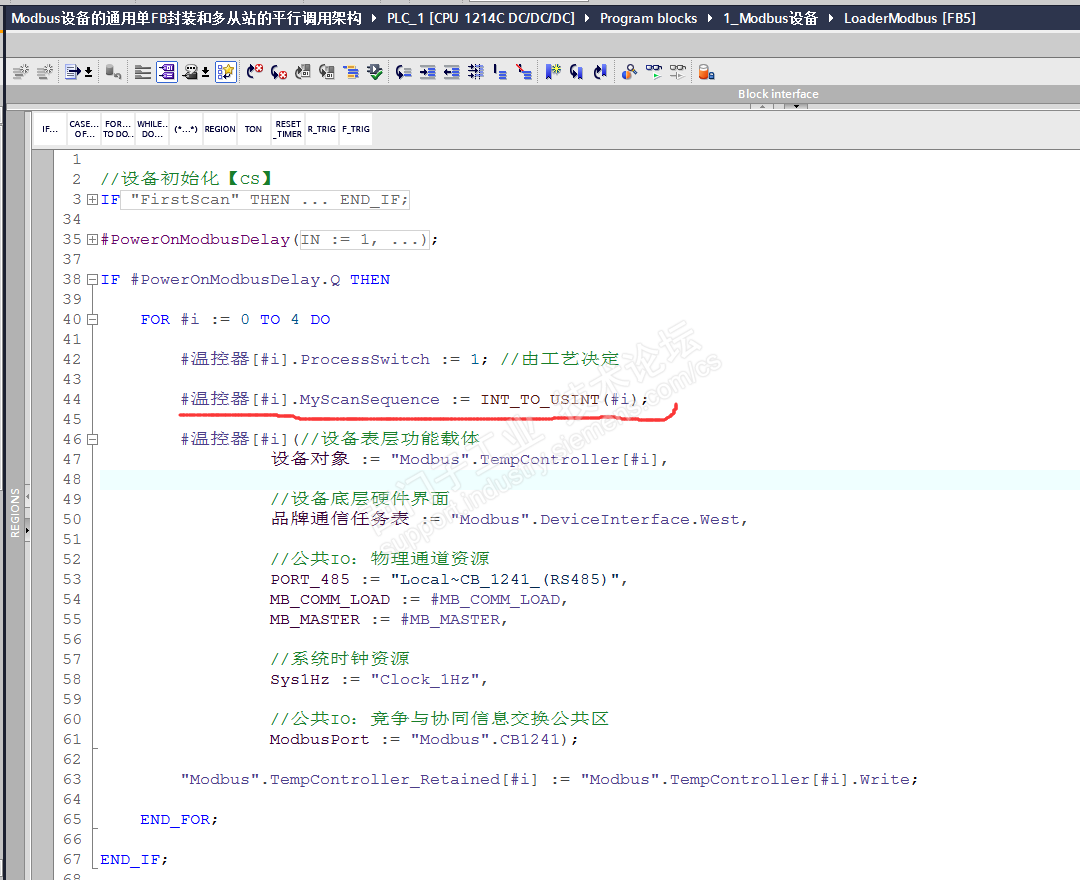1080x880 pixels.
Task: Click the lower arrow on the REGIONS panel edge
Action: (x=28, y=530)
